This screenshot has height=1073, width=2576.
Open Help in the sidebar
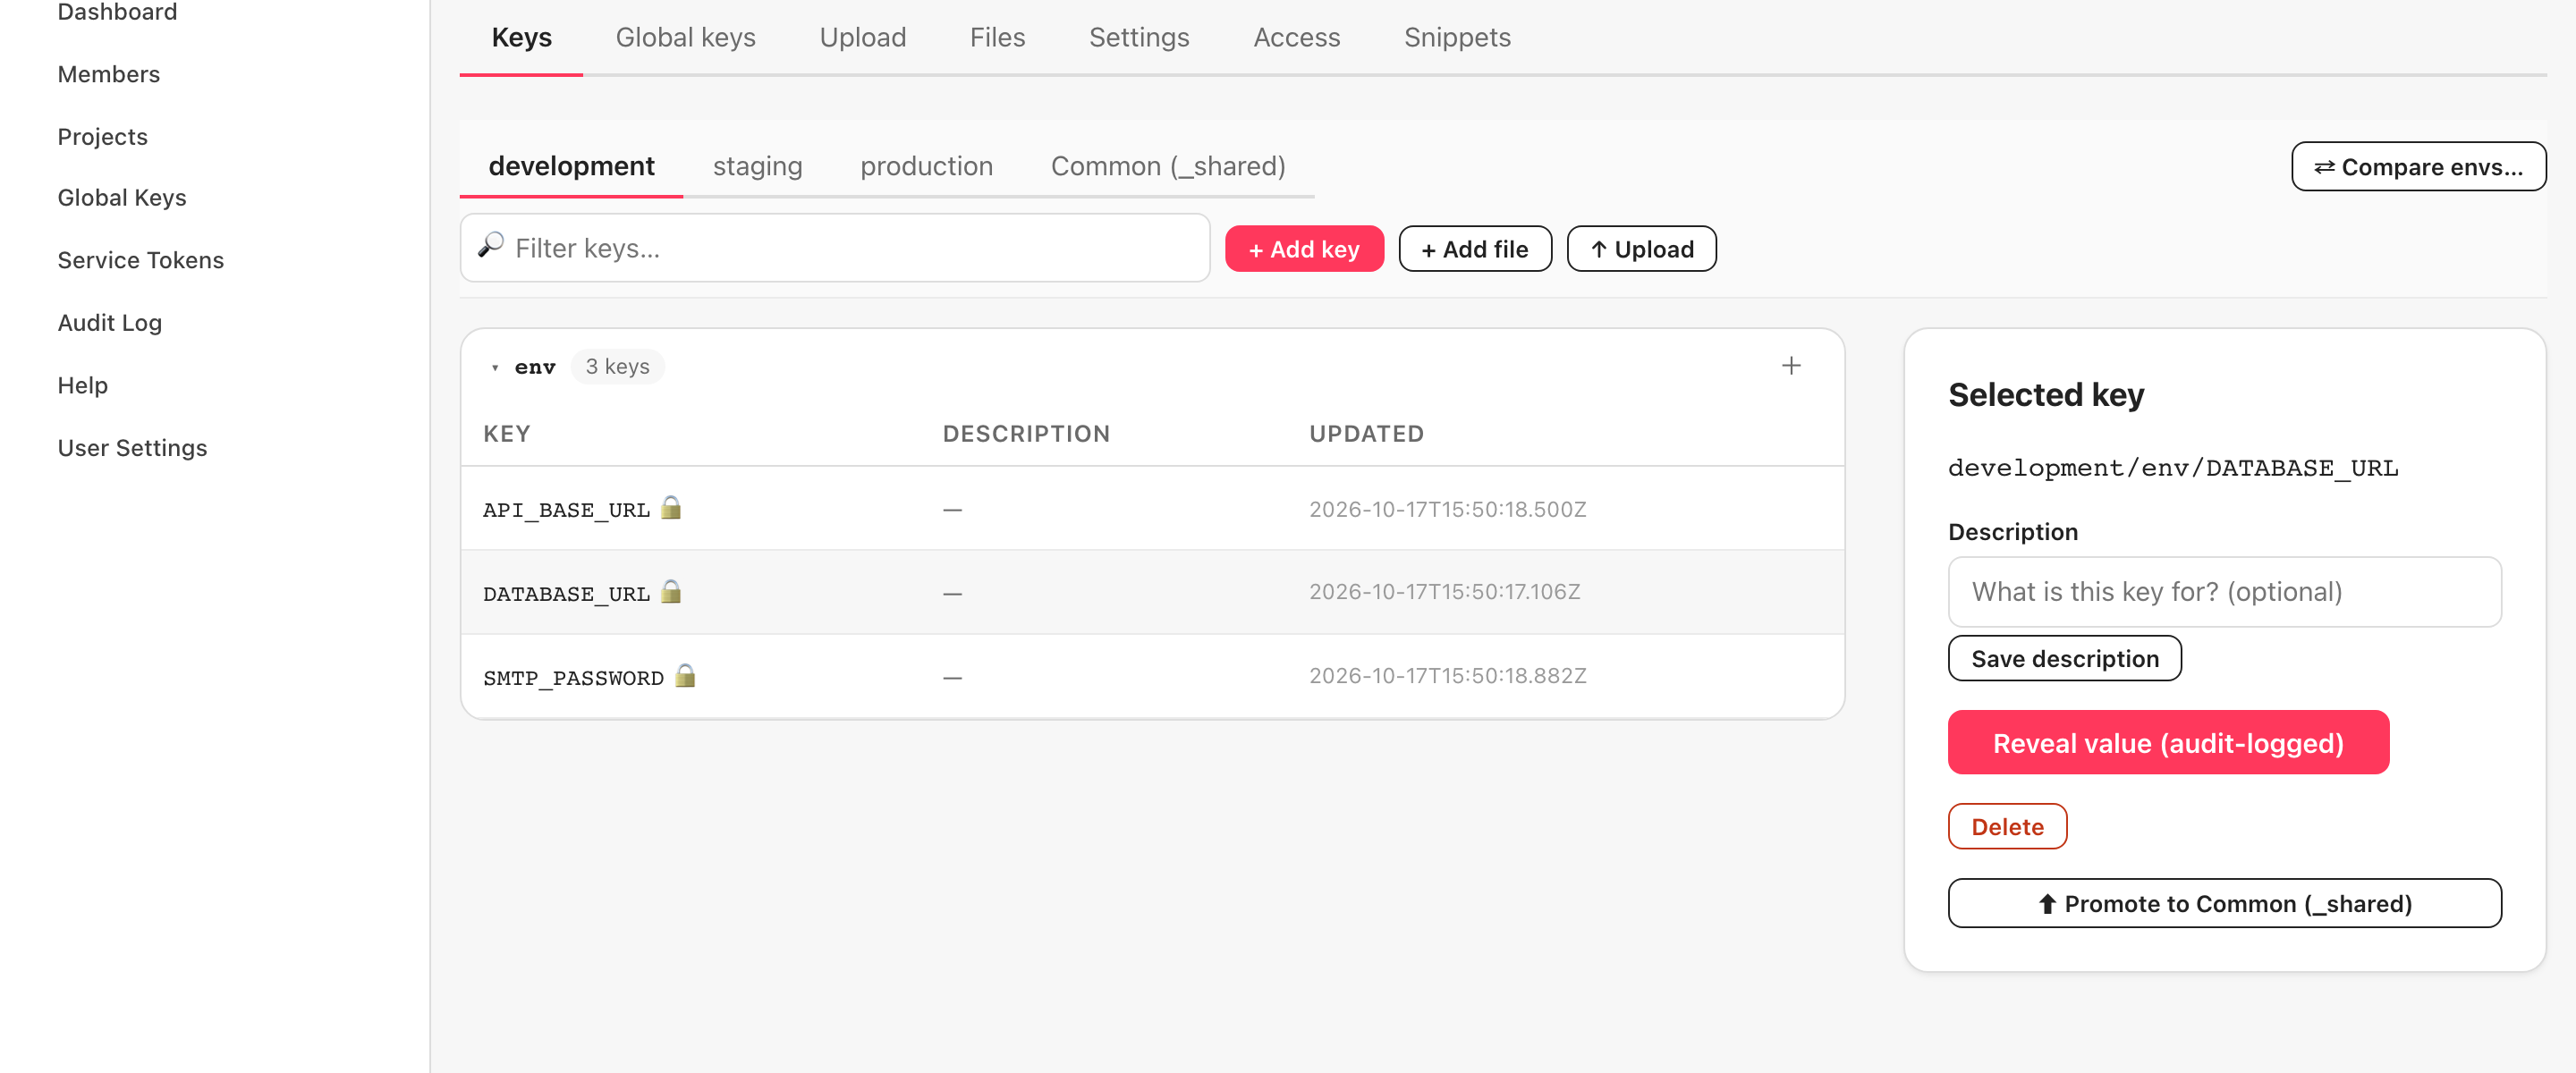[82, 385]
